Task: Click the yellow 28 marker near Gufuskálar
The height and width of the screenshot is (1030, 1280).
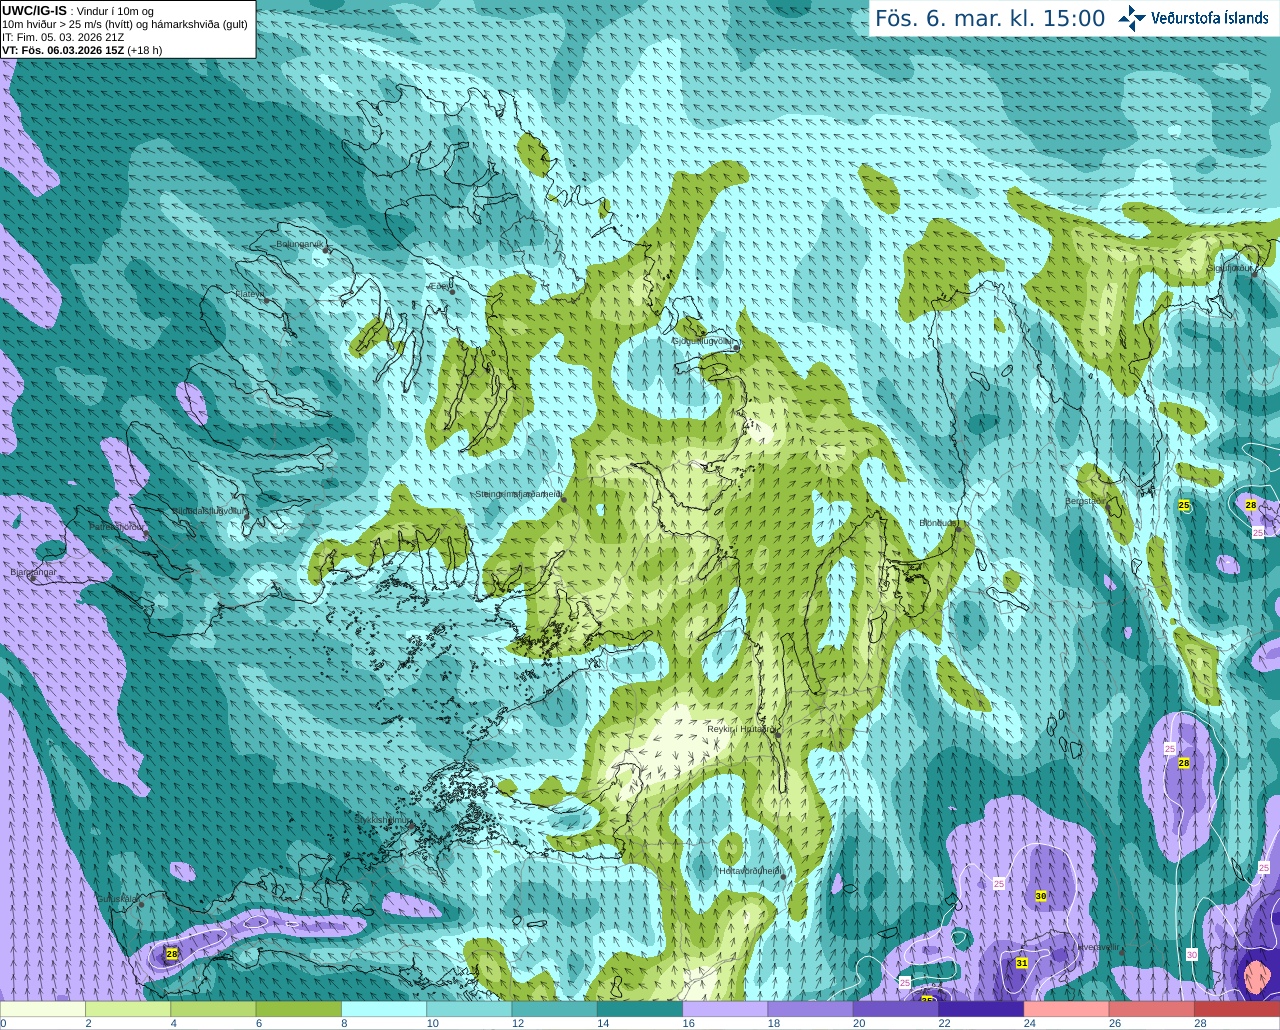Action: [x=172, y=955]
